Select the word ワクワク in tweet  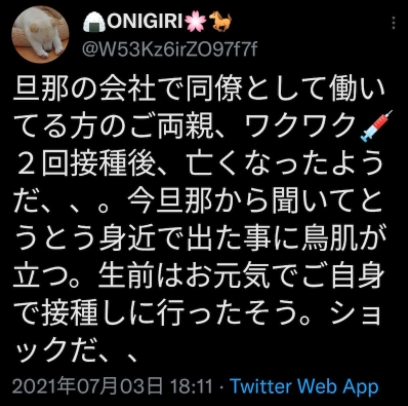tap(300, 127)
